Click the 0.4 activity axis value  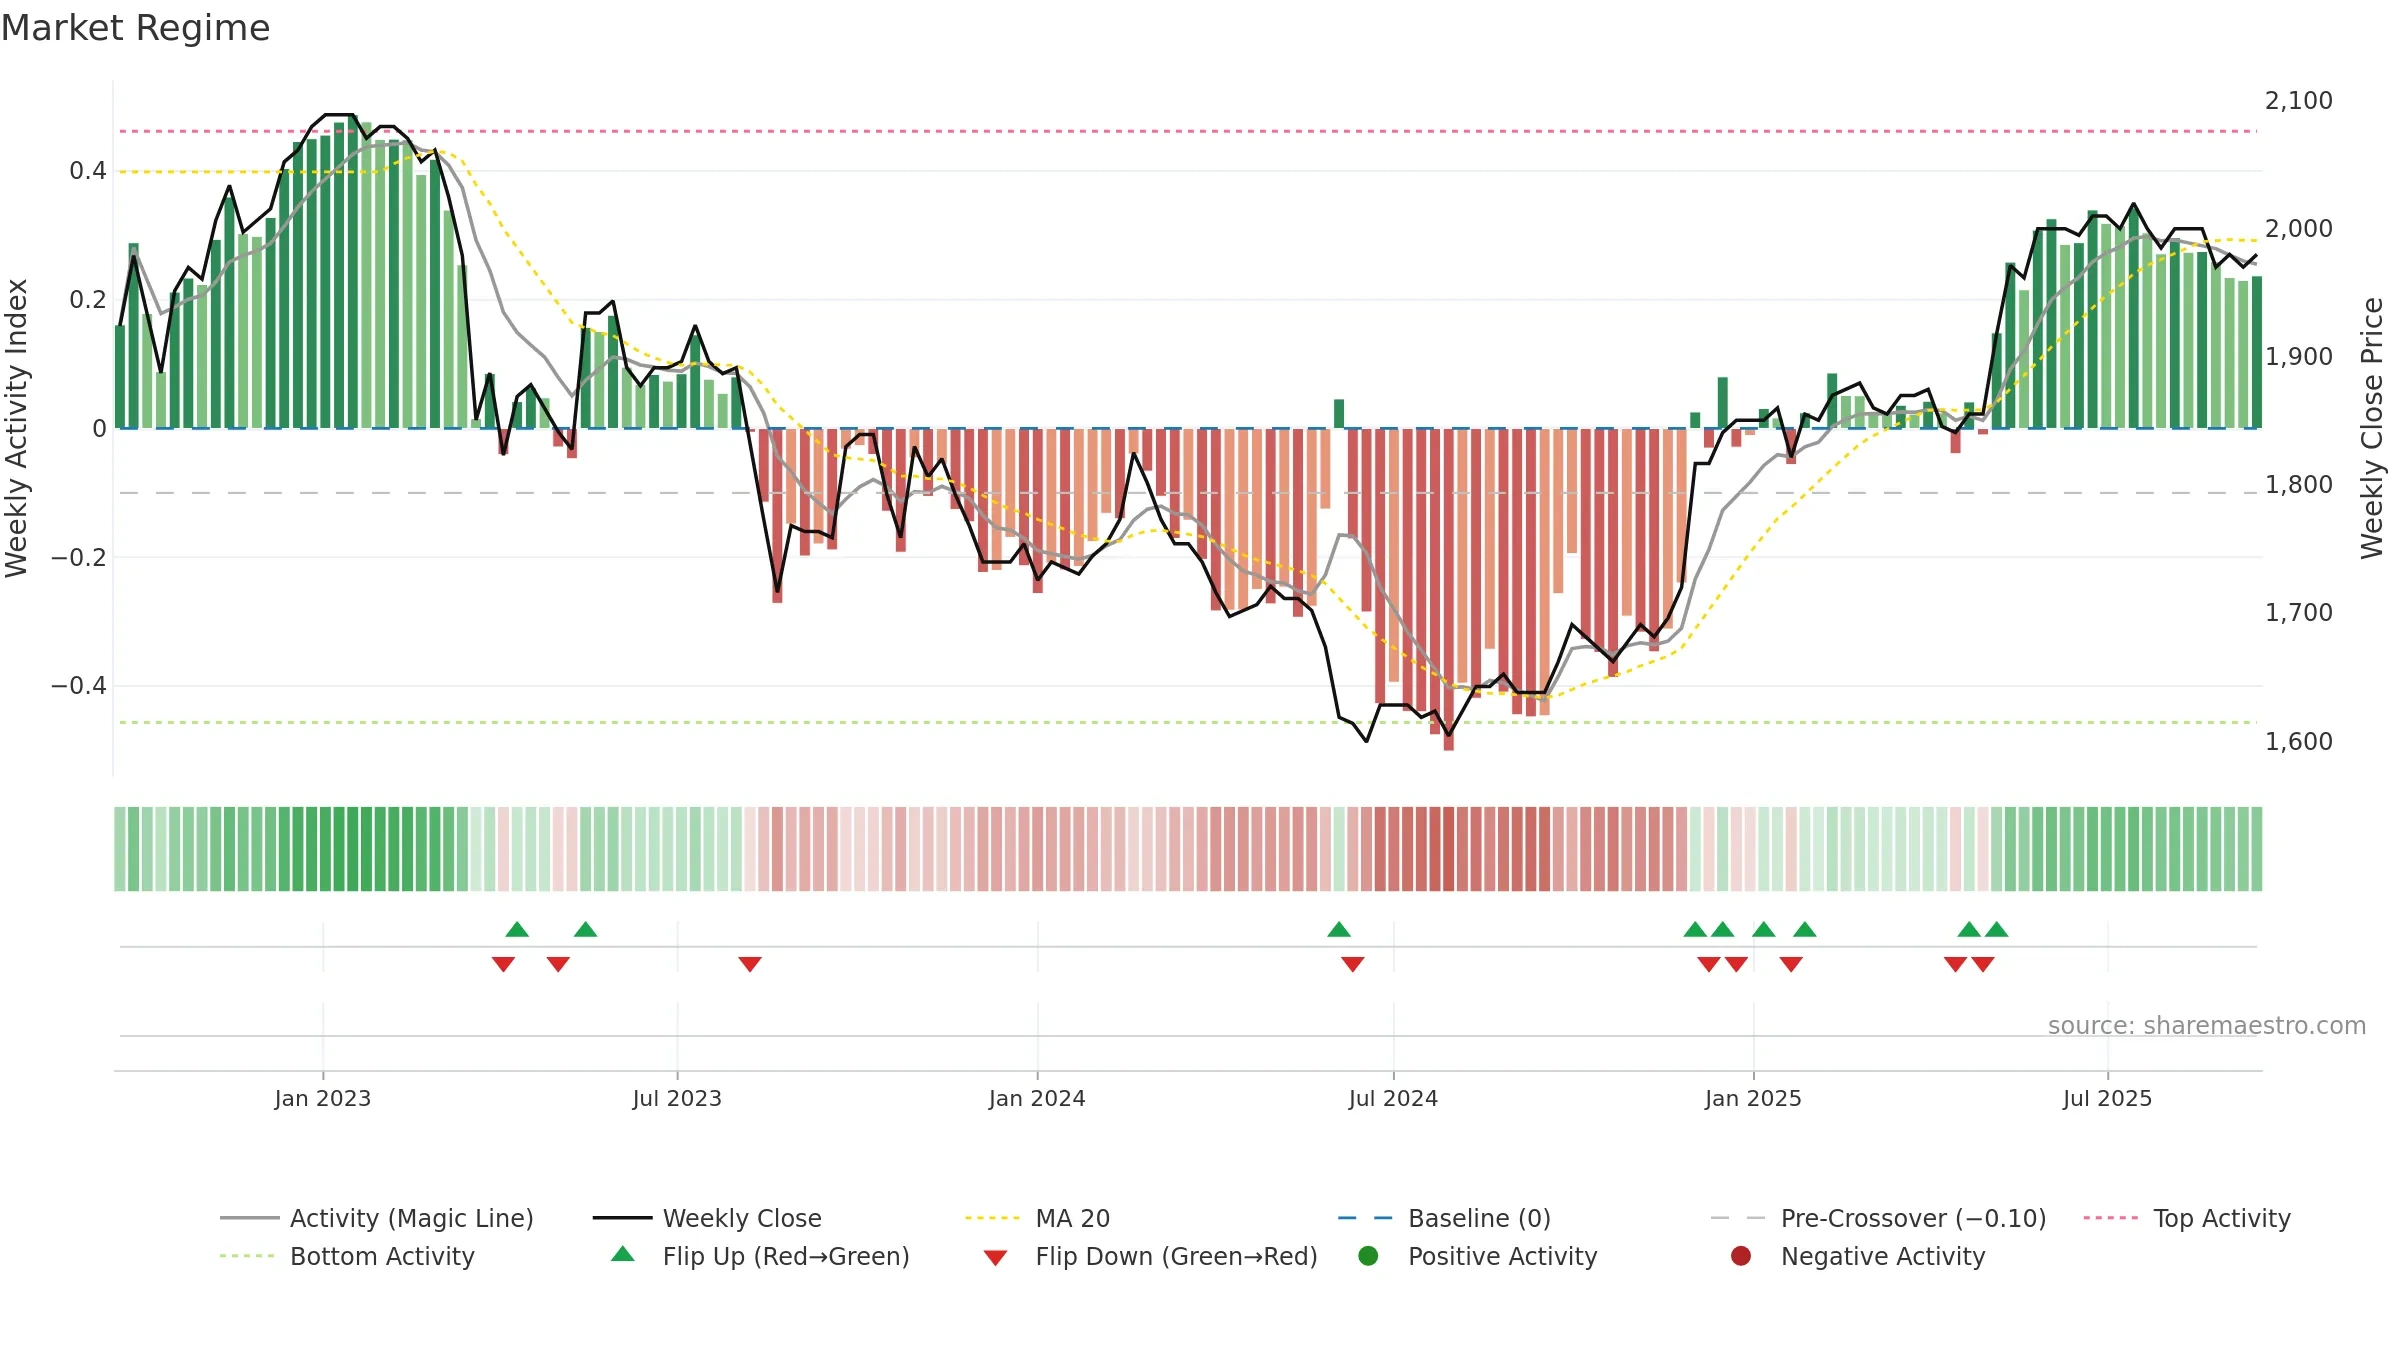tap(88, 171)
